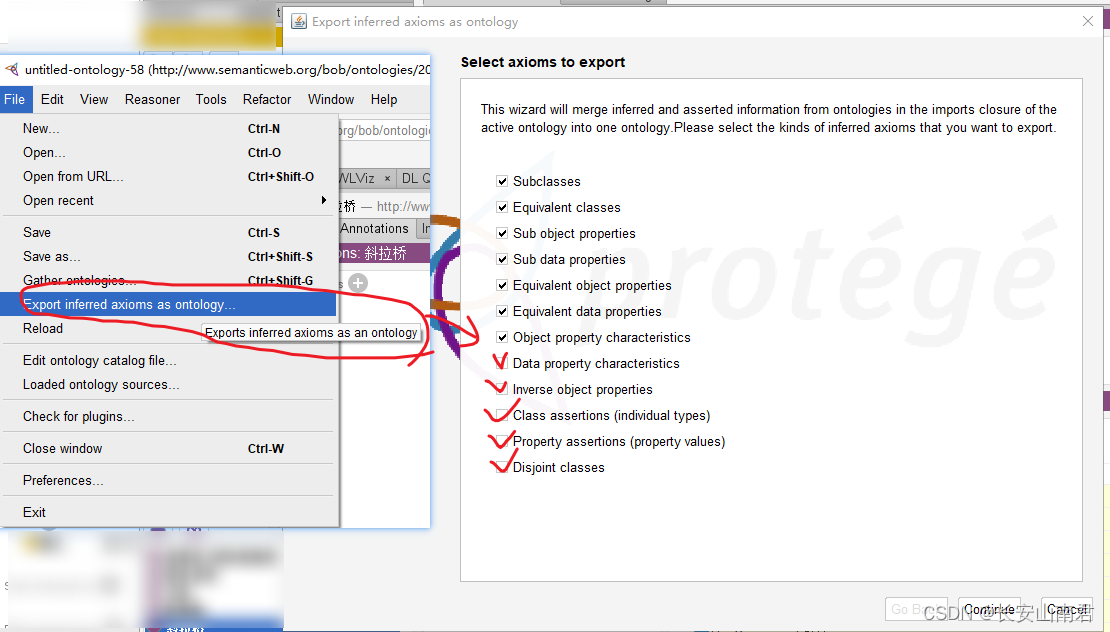
Task: Click the Go Back button
Action: pyautogui.click(x=915, y=609)
